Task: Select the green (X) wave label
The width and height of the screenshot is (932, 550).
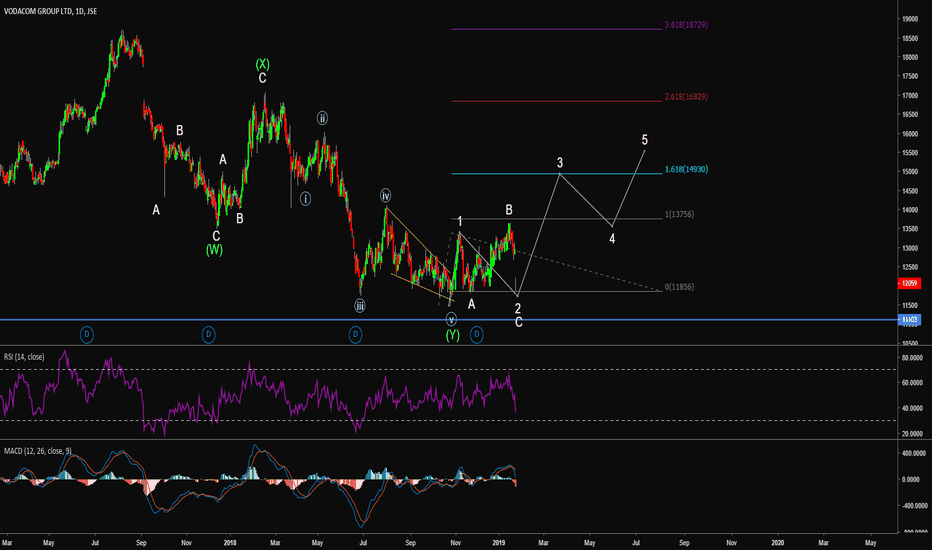Action: pyautogui.click(x=262, y=64)
